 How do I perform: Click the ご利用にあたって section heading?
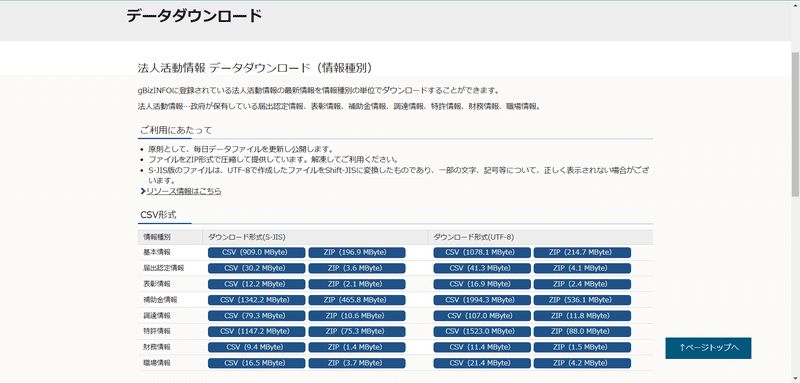(x=176, y=130)
